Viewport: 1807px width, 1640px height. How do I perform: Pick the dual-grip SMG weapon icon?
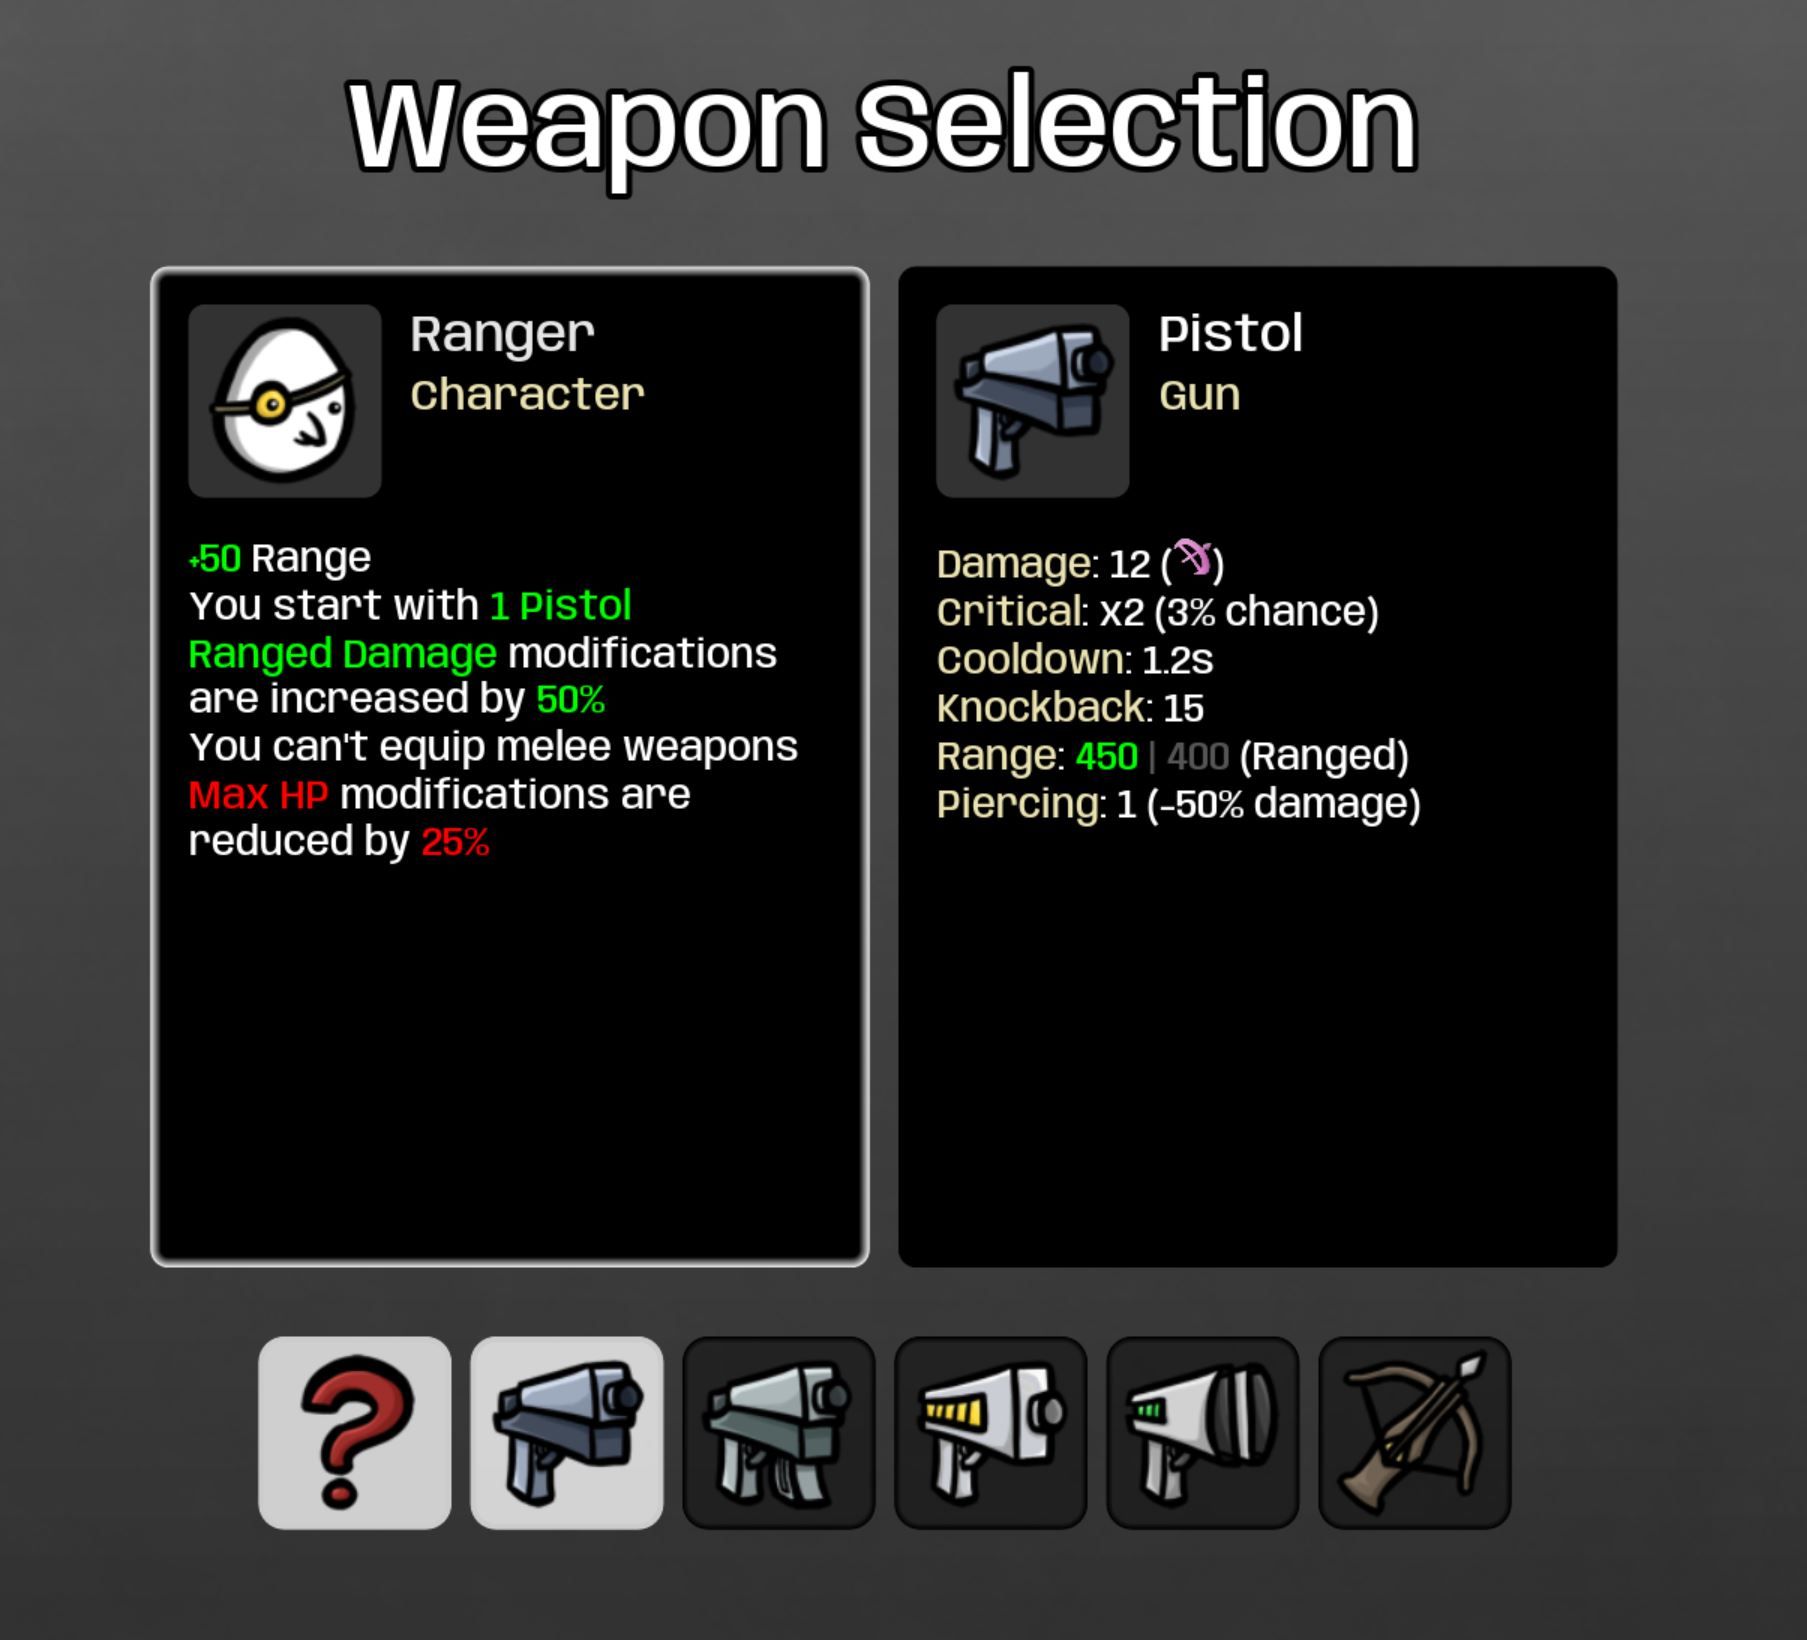click(779, 1432)
